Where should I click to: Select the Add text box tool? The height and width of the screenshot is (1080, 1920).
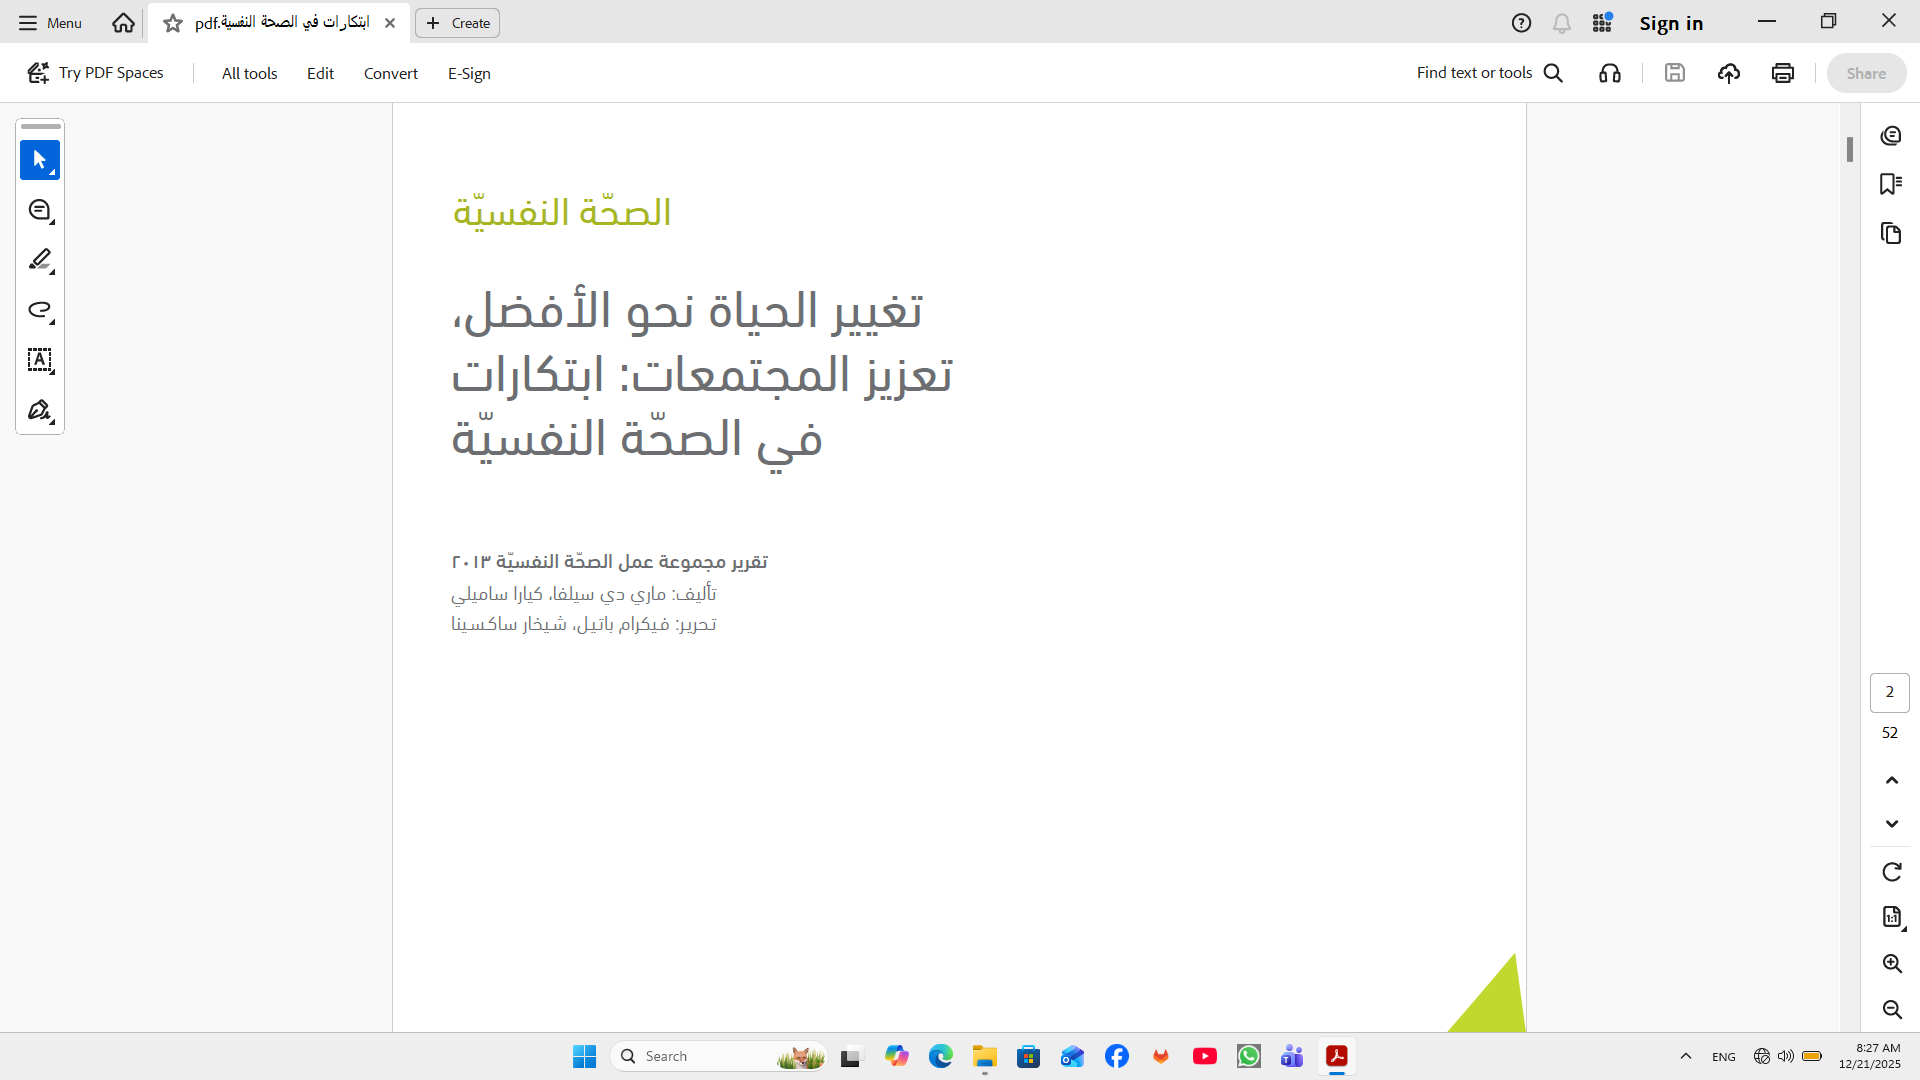coord(40,360)
